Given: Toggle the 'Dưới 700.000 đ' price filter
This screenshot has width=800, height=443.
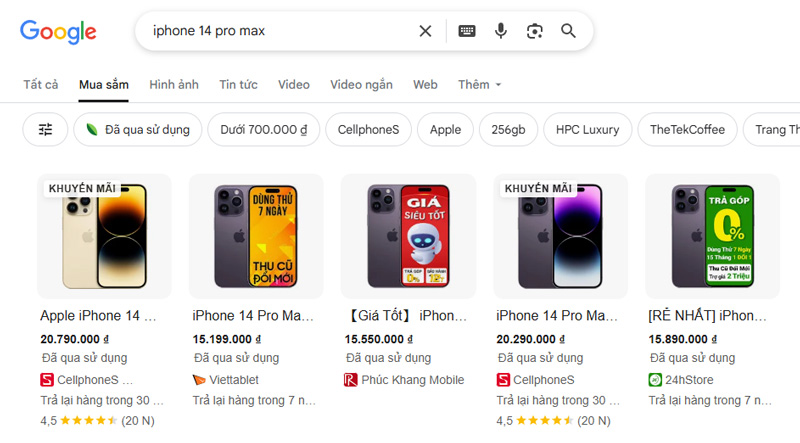Looking at the screenshot, I should (x=264, y=130).
